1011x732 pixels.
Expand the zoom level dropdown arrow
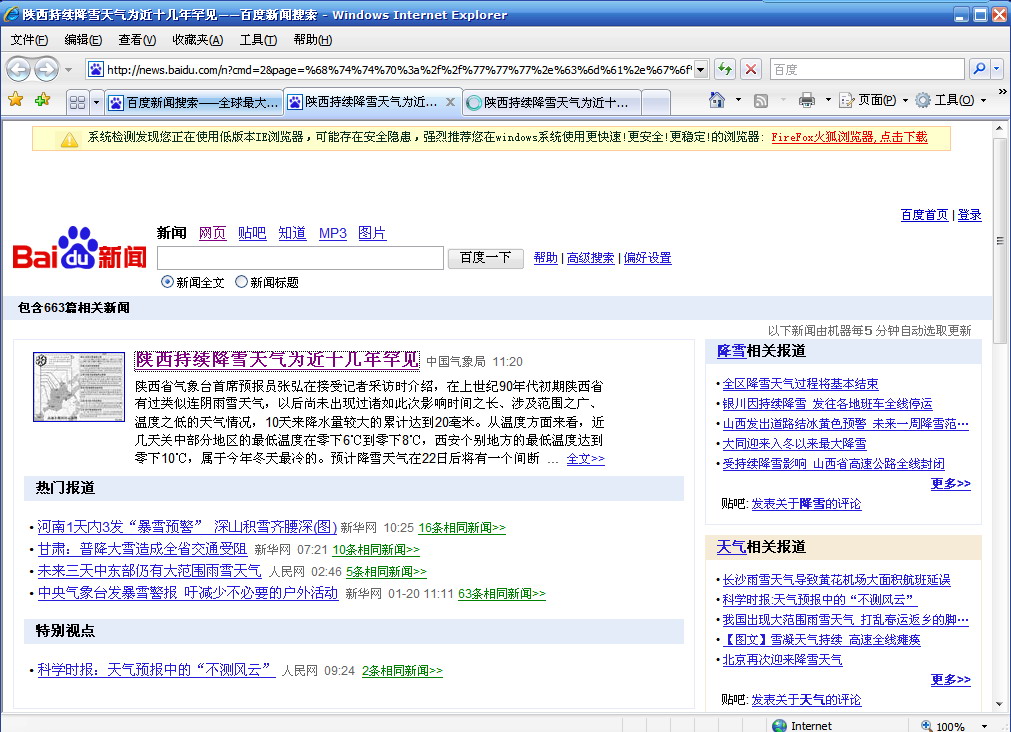click(984, 726)
